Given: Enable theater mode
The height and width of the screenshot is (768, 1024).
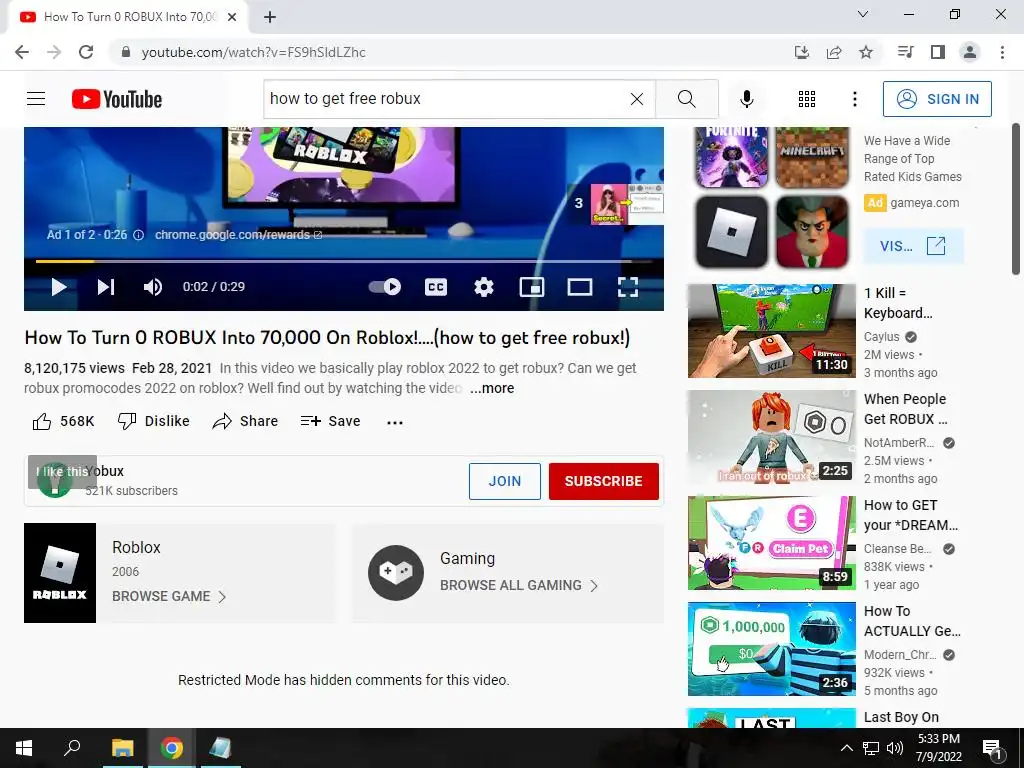Looking at the screenshot, I should (x=580, y=287).
